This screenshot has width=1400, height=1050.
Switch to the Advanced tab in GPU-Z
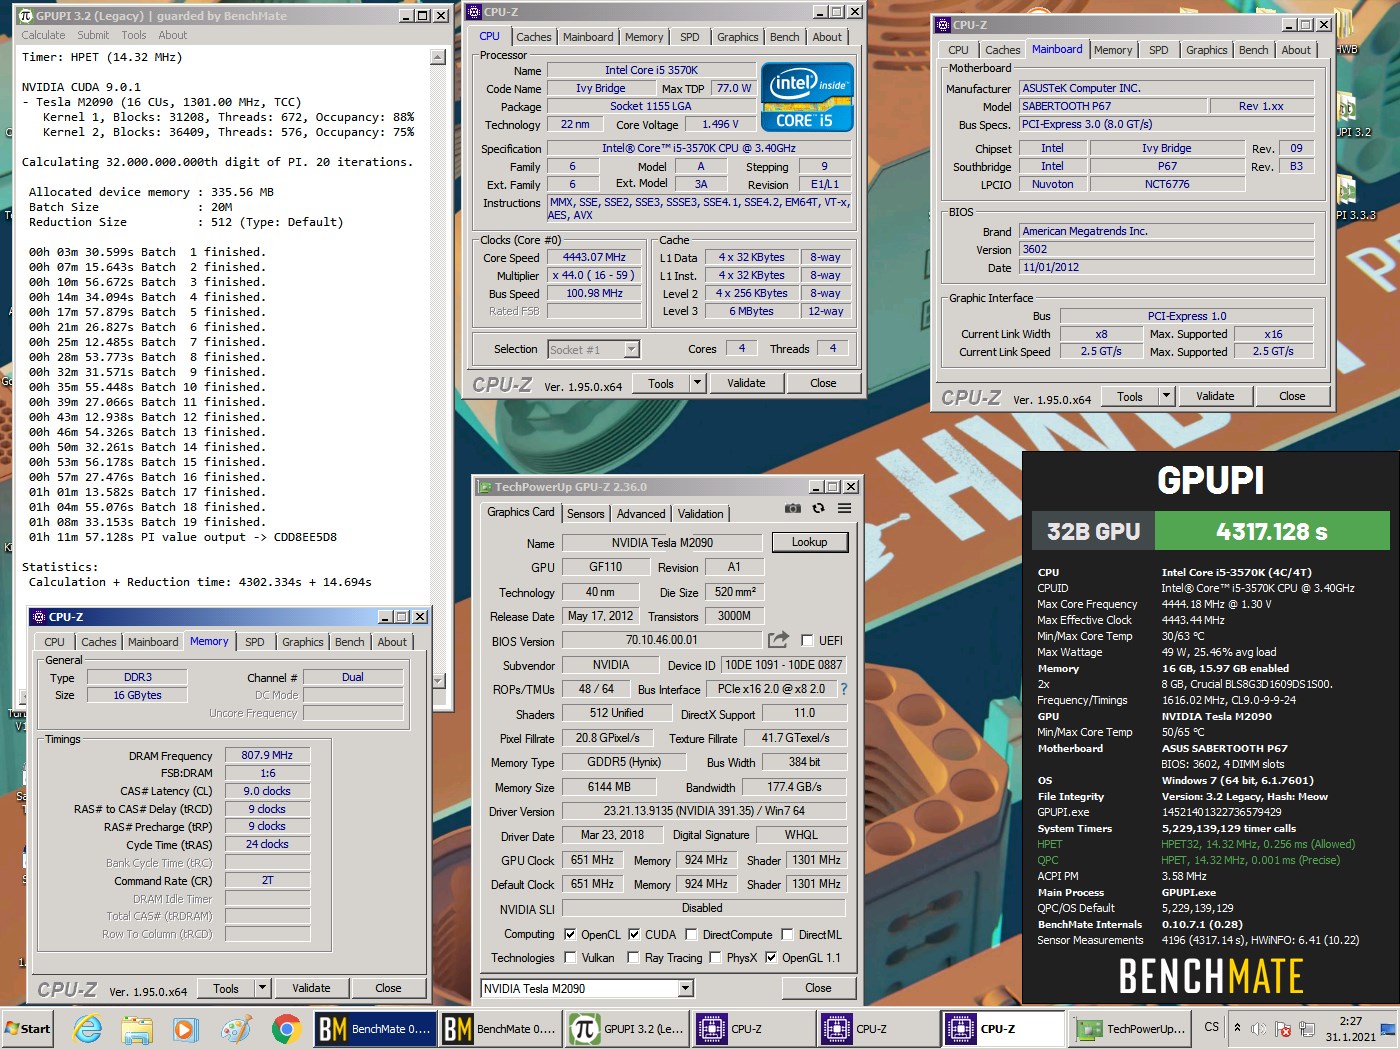641,513
